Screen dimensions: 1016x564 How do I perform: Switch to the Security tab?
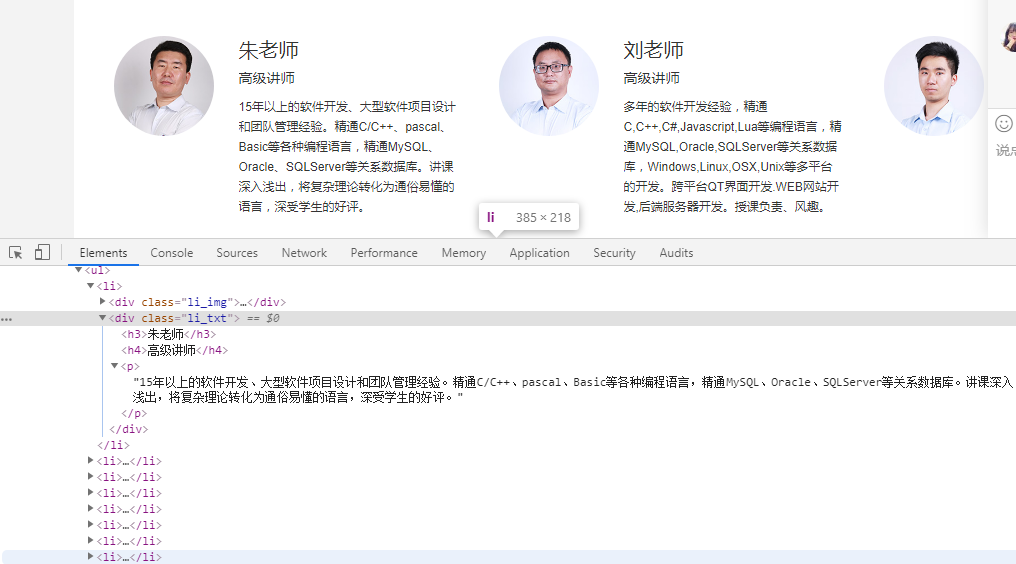tap(614, 253)
